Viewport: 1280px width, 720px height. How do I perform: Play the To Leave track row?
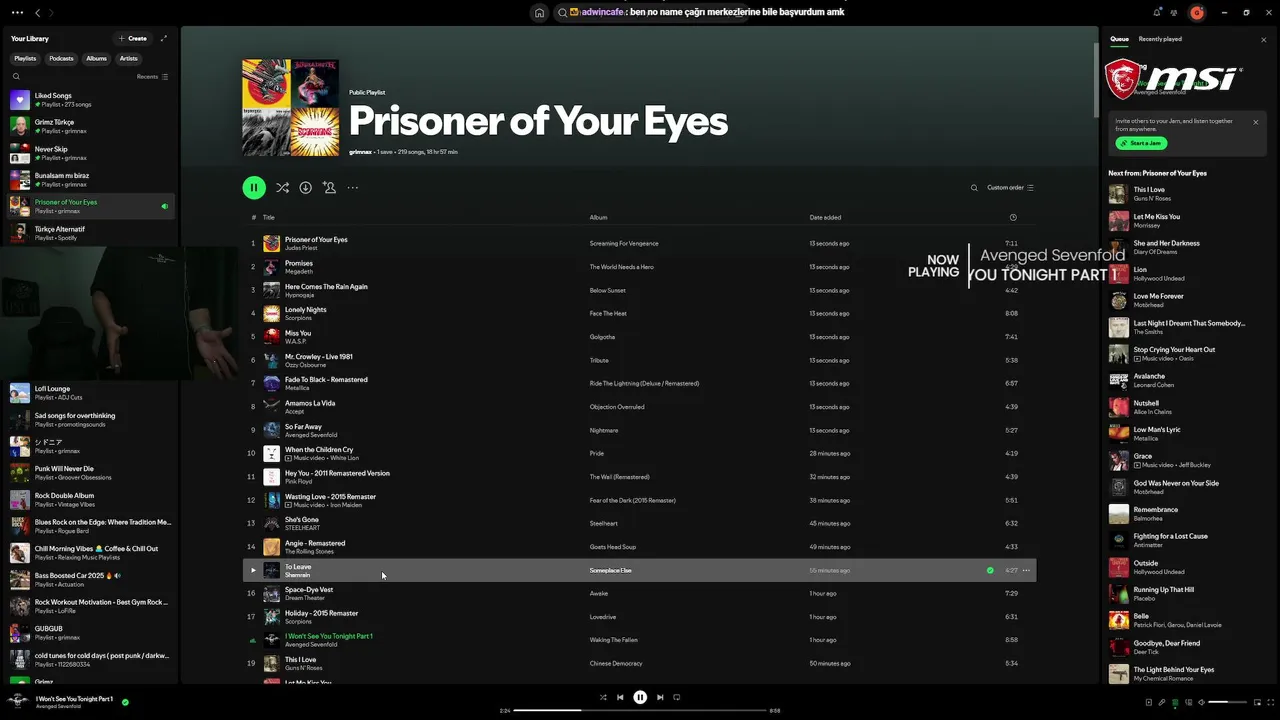253,570
